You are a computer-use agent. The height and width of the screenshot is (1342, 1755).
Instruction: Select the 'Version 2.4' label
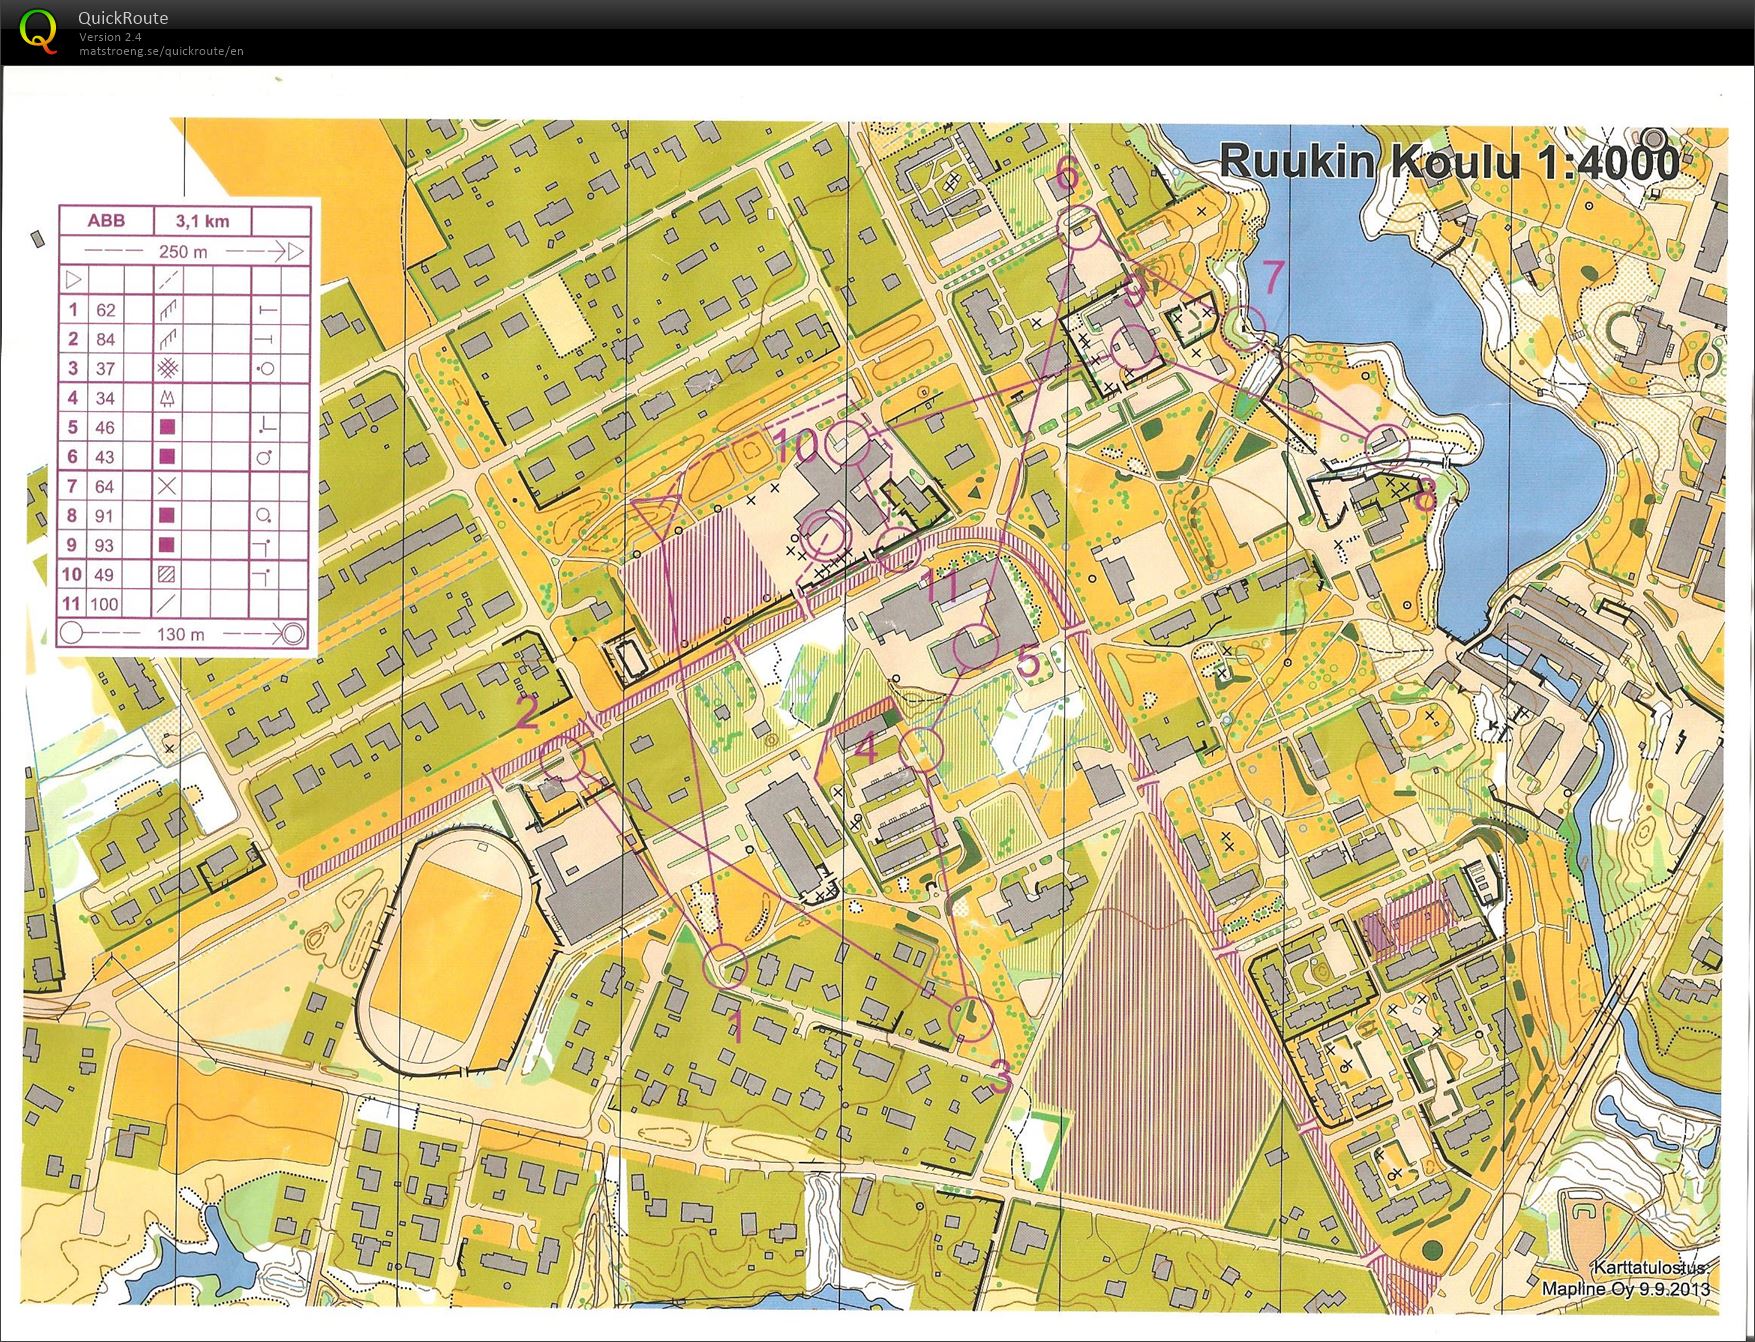[x=110, y=37]
